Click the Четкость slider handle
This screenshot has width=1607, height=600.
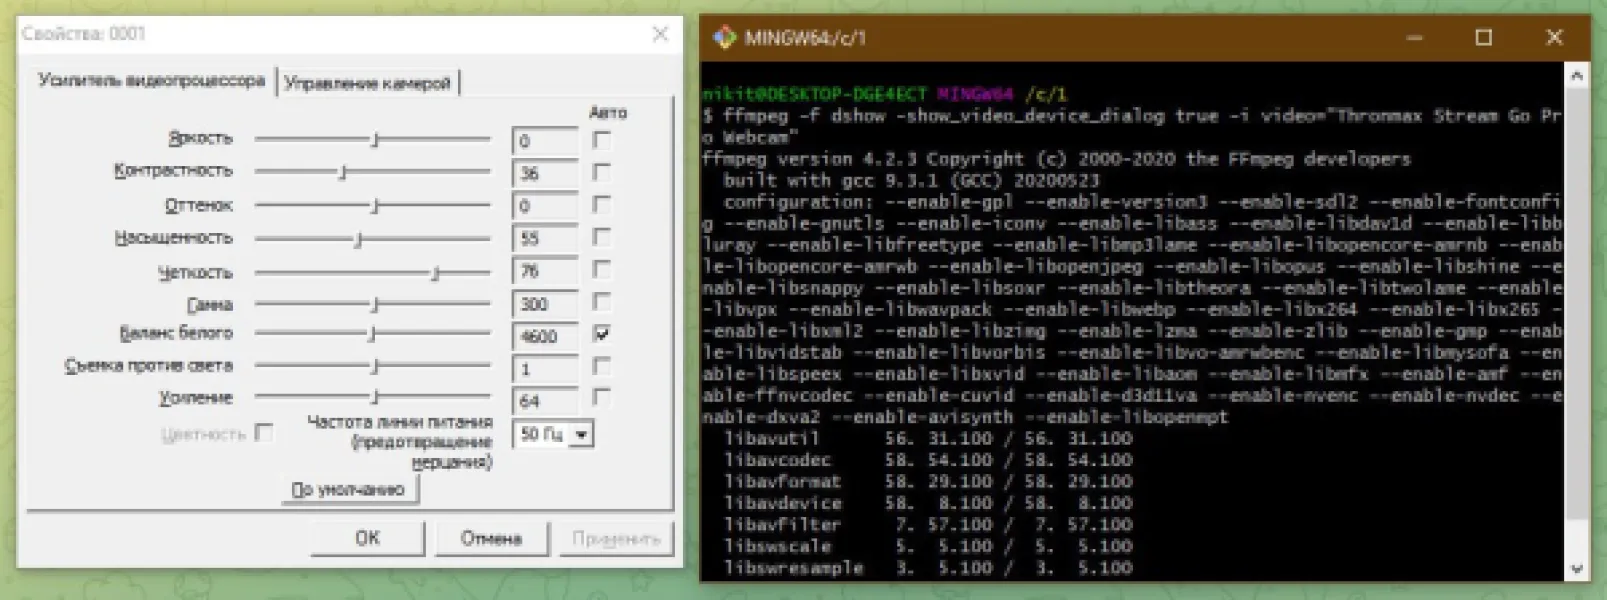coord(435,272)
